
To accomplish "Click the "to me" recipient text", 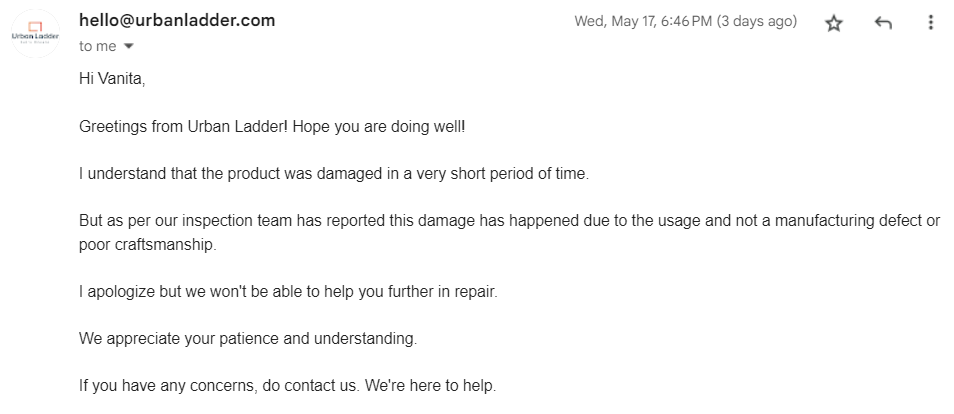I will tap(97, 46).
